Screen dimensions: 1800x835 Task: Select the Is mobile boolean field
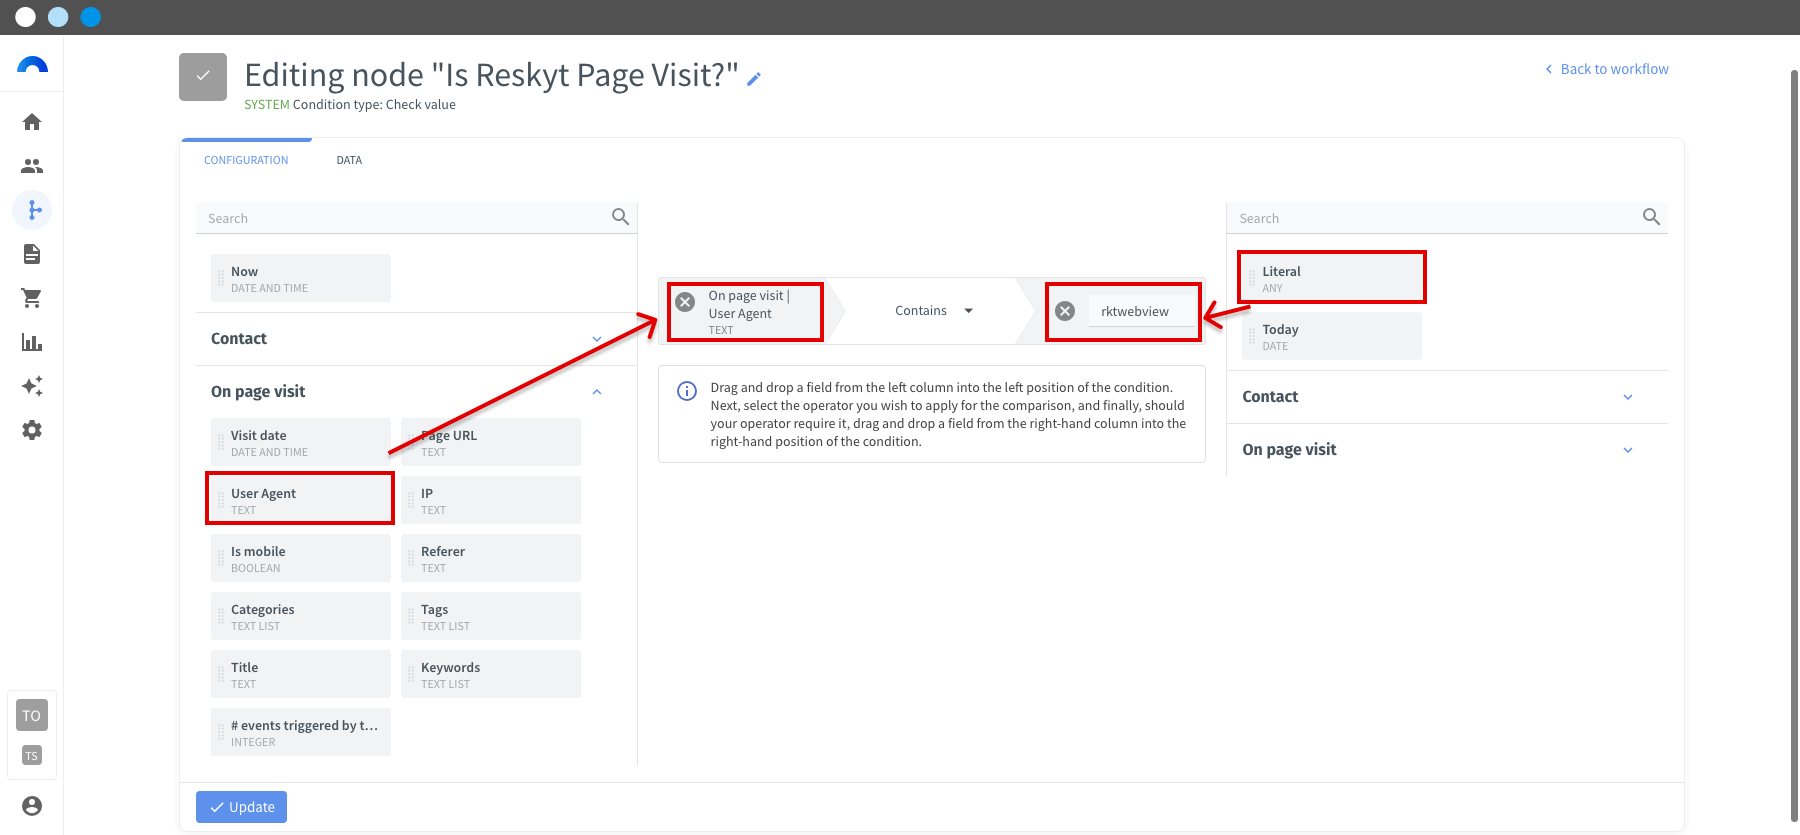301,558
